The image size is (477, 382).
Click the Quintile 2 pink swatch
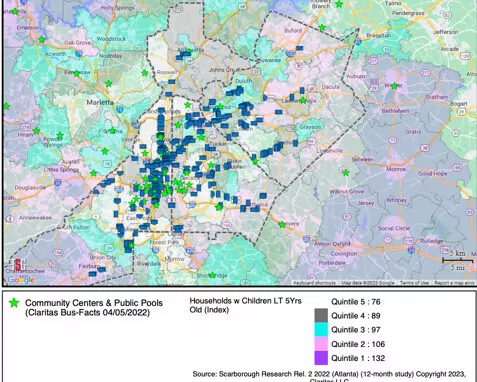click(321, 344)
